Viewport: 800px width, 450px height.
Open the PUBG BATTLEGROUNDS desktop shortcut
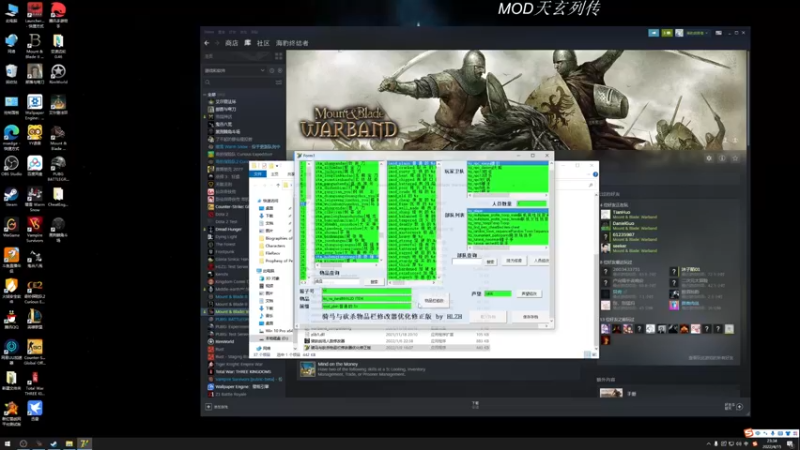[x=58, y=168]
